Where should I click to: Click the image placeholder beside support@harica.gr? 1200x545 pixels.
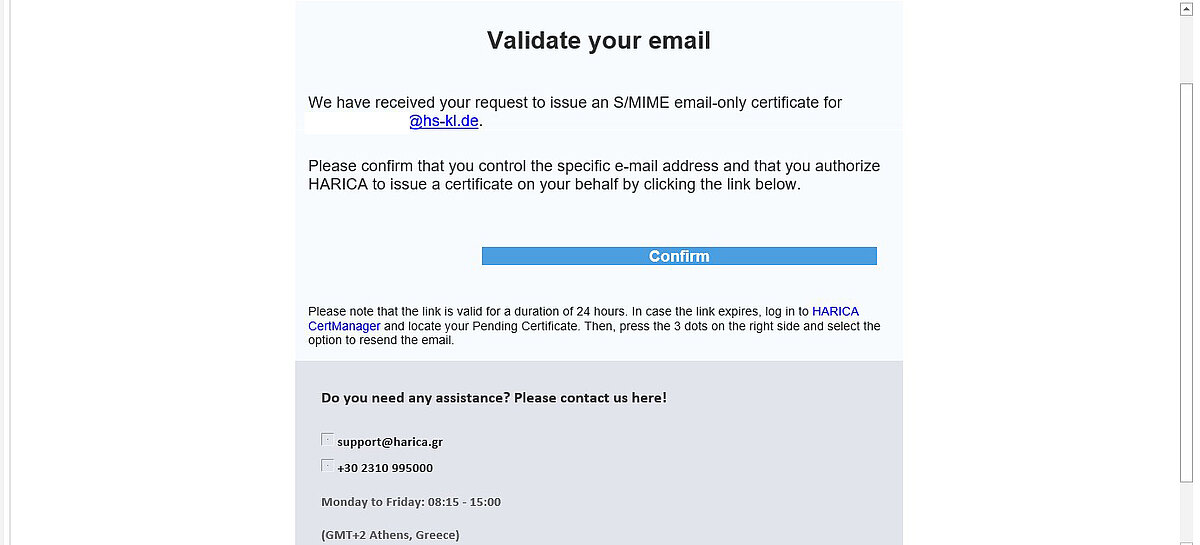click(x=327, y=439)
